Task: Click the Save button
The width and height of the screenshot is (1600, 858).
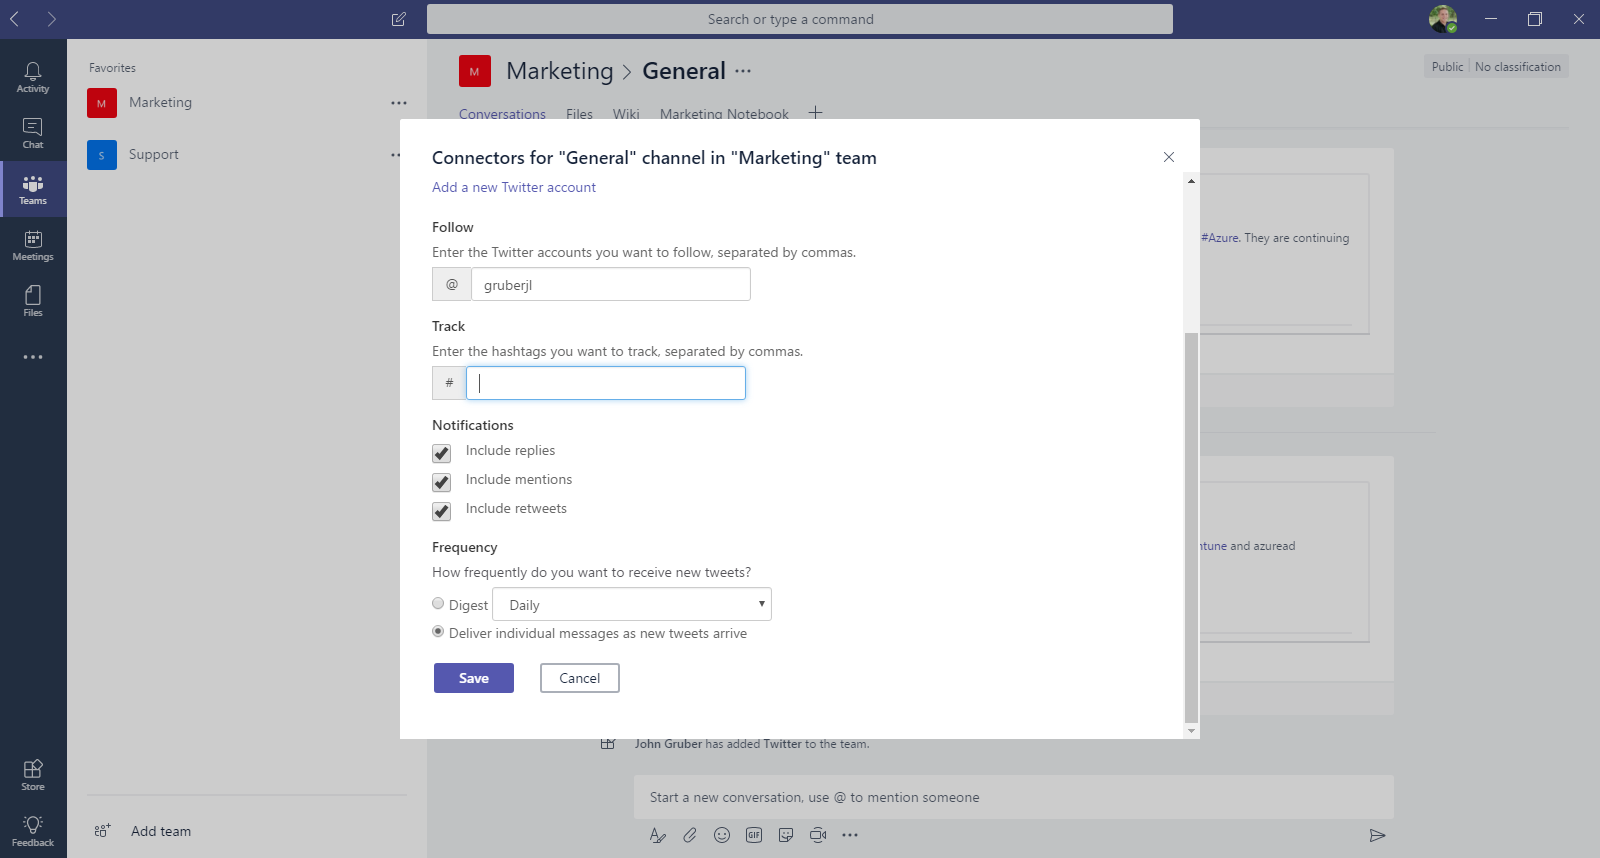Action: 474,678
